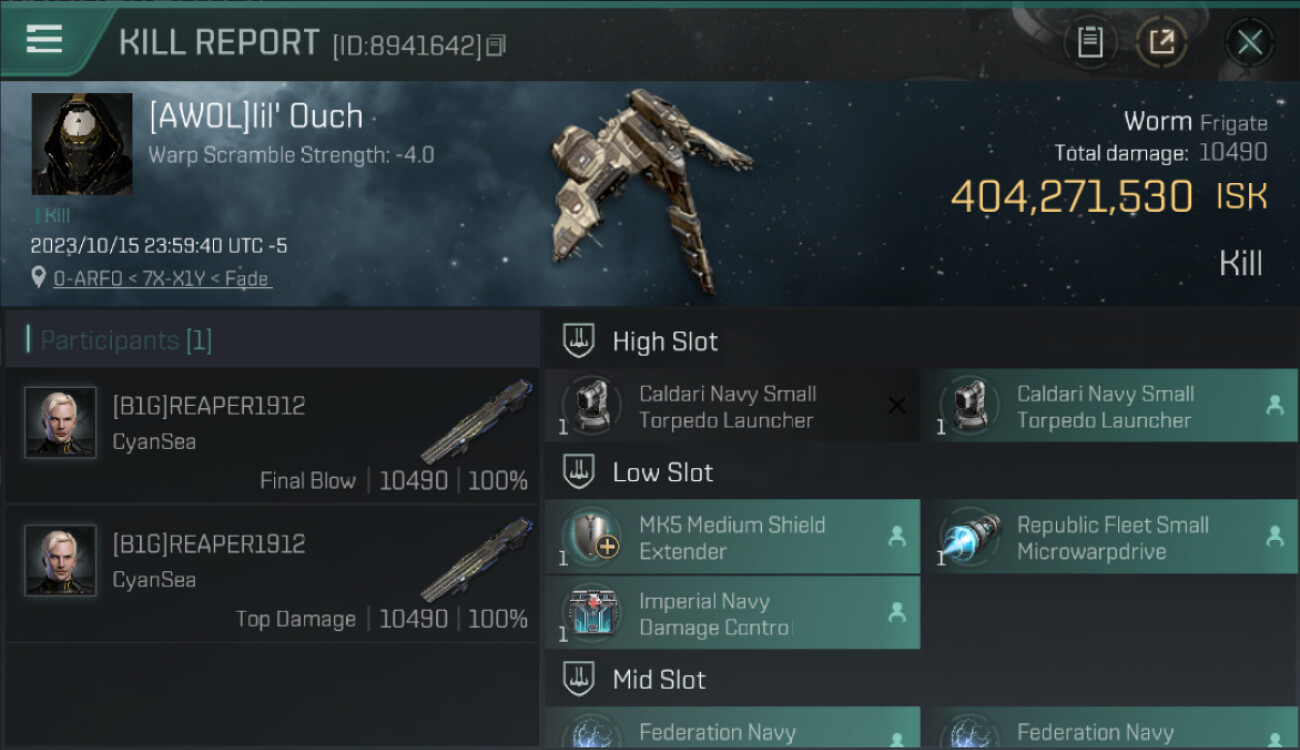The image size is (1300, 750).
Task: Click the location pin icon
Action: [39, 278]
